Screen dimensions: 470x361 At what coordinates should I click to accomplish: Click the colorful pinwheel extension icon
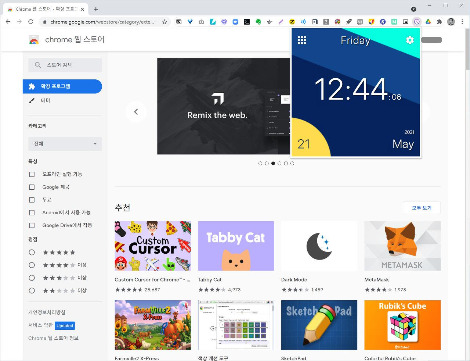[337, 22]
